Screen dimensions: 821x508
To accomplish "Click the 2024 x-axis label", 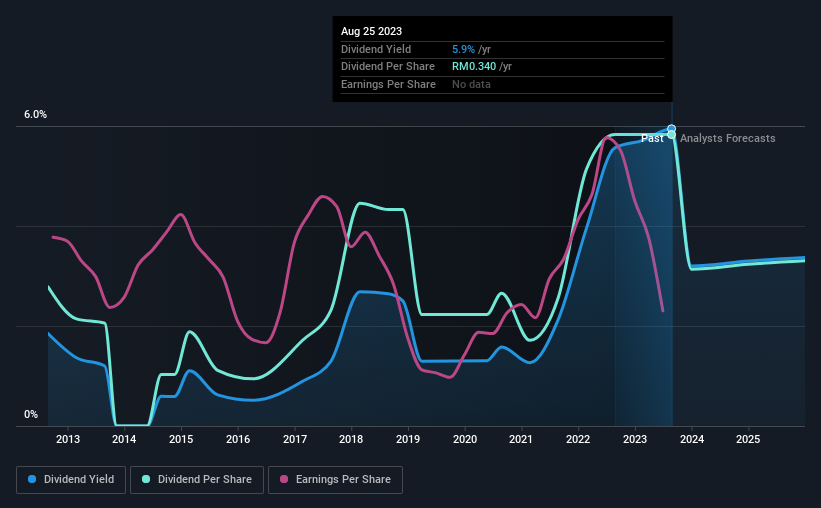I will [692, 439].
